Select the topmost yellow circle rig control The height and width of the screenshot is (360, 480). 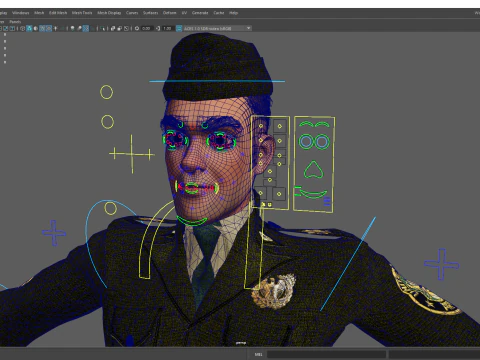pyautogui.click(x=107, y=92)
